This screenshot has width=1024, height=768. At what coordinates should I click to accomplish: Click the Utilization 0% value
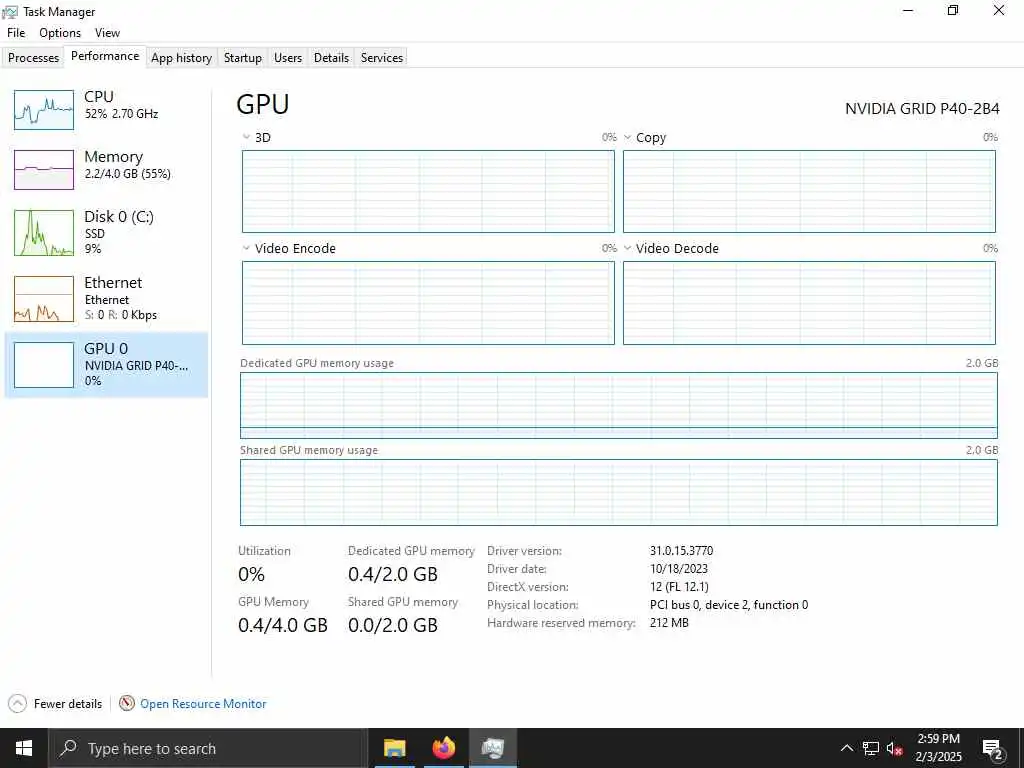[x=251, y=575]
